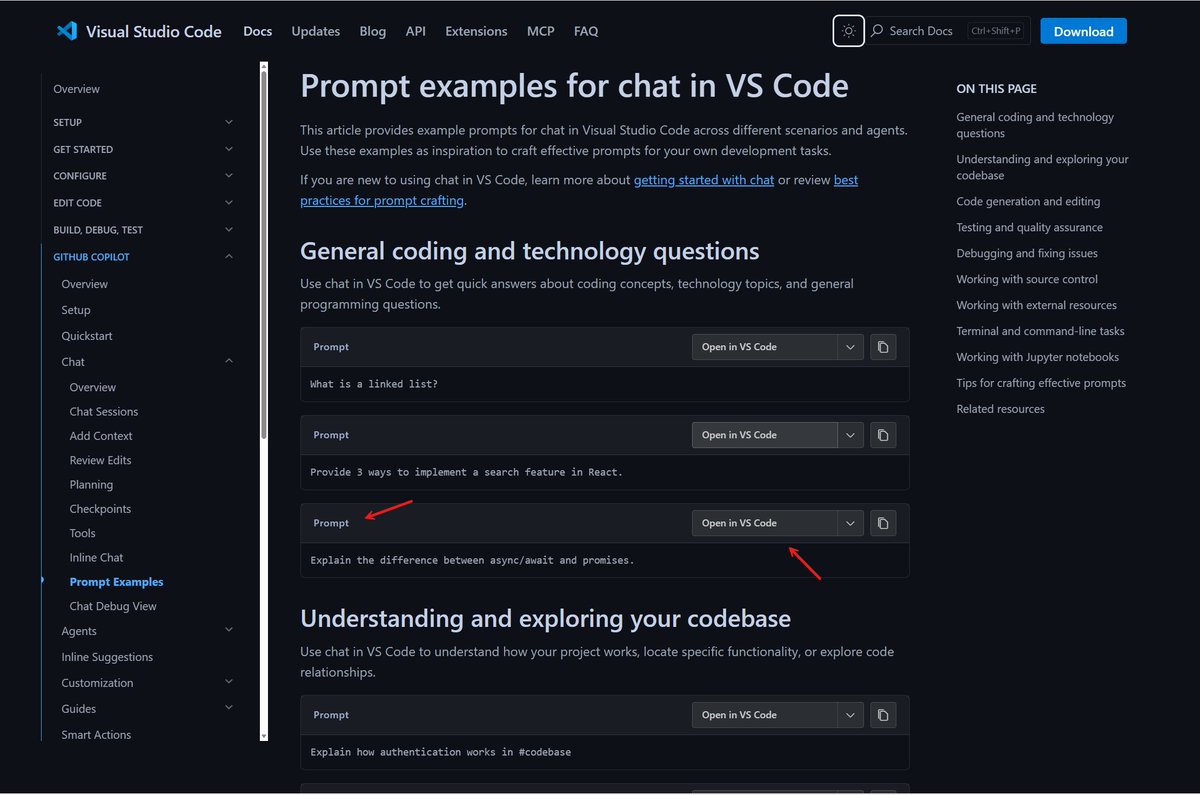Viewport: 1200px width, 795px height.
Task: Open React search prompt in VS Code
Action: tap(764, 435)
